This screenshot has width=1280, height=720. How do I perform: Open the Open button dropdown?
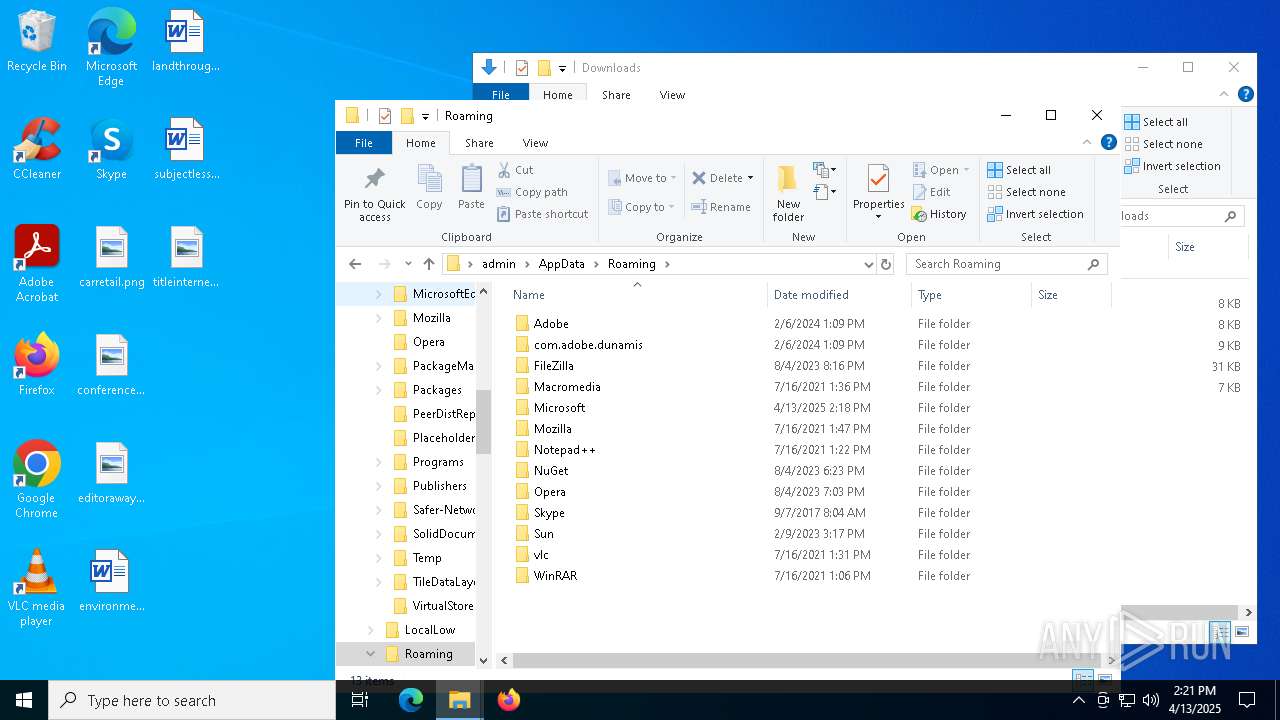click(x=966, y=170)
